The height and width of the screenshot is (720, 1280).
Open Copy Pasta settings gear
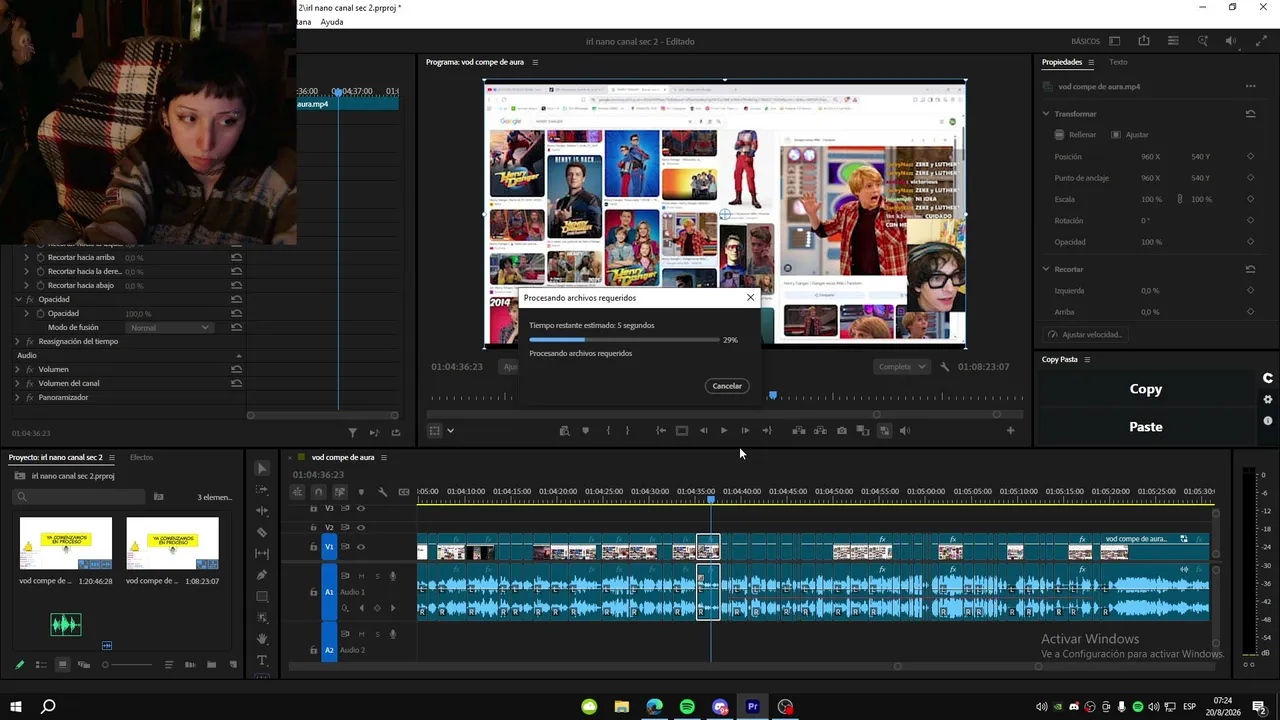click(1268, 400)
